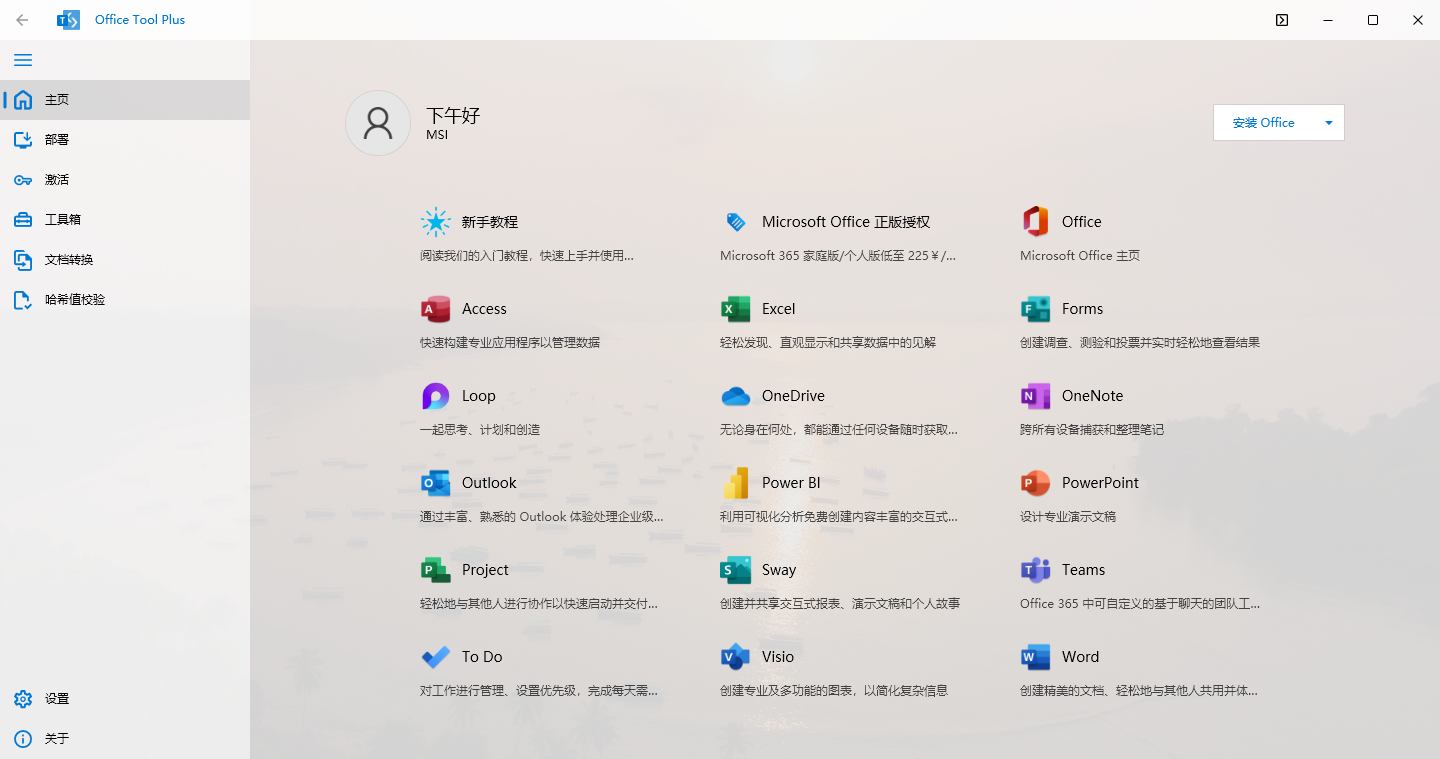Click the Sway description 创建并共享交互式报表
The height and width of the screenshot is (759, 1440).
click(x=840, y=604)
